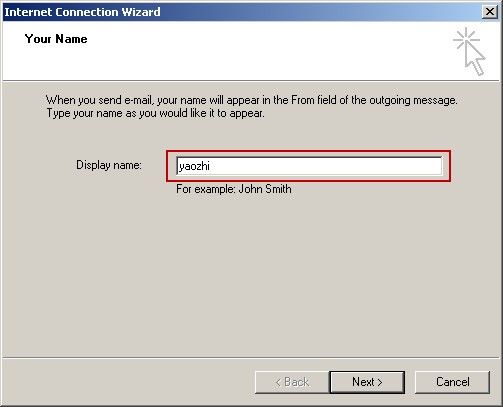Screen dimensions: 503x407
Task: Cancel the Internet Connection Wizard
Action: pyautogui.click(x=452, y=382)
